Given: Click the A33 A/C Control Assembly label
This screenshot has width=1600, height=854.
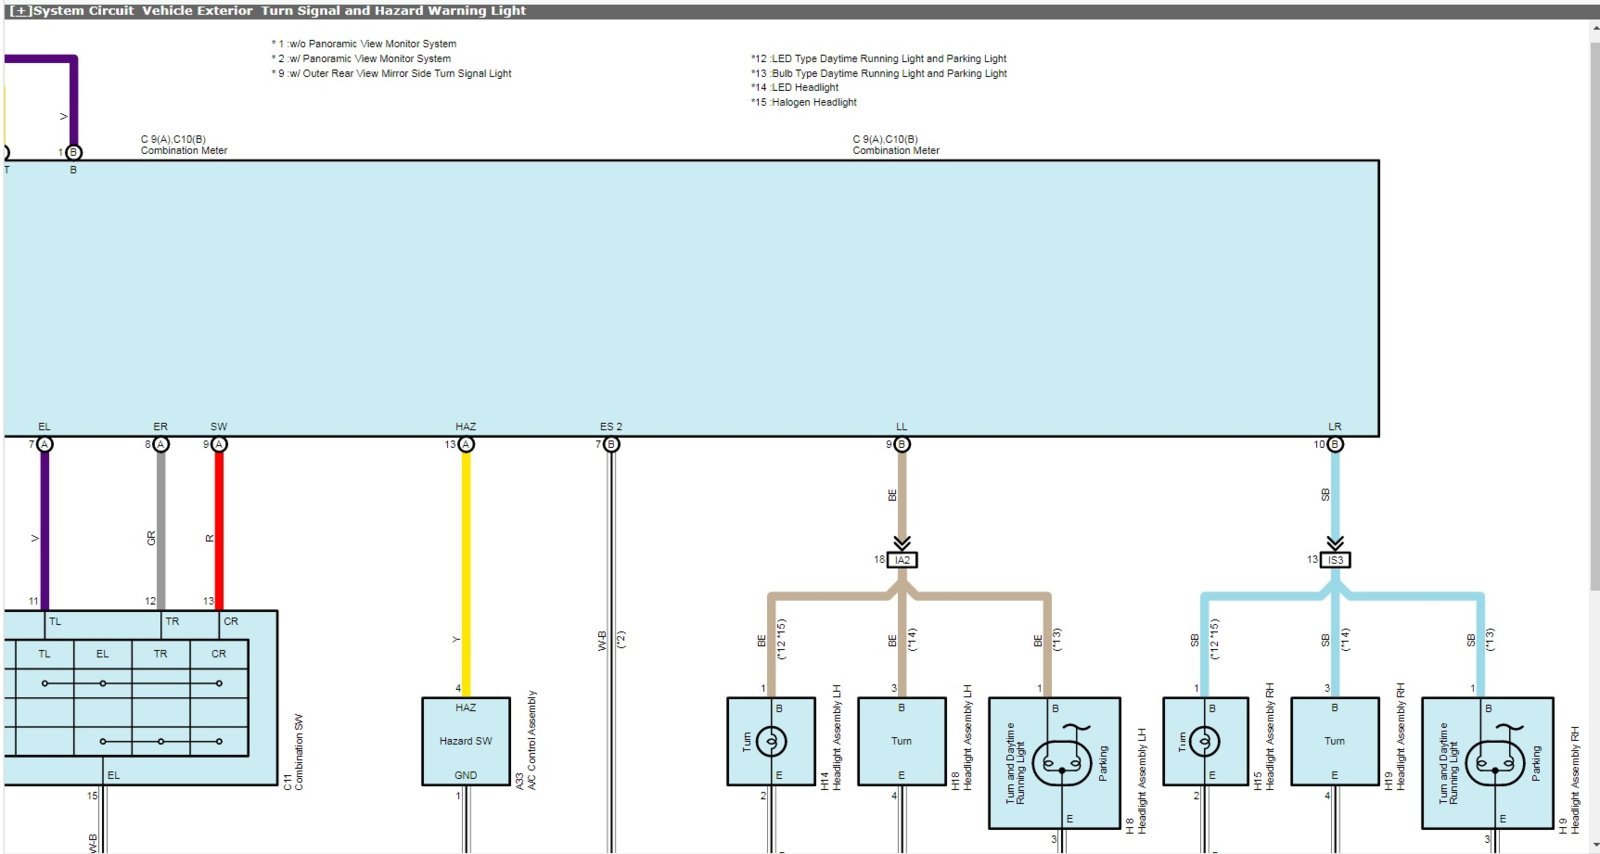Looking at the screenshot, I should [x=526, y=740].
